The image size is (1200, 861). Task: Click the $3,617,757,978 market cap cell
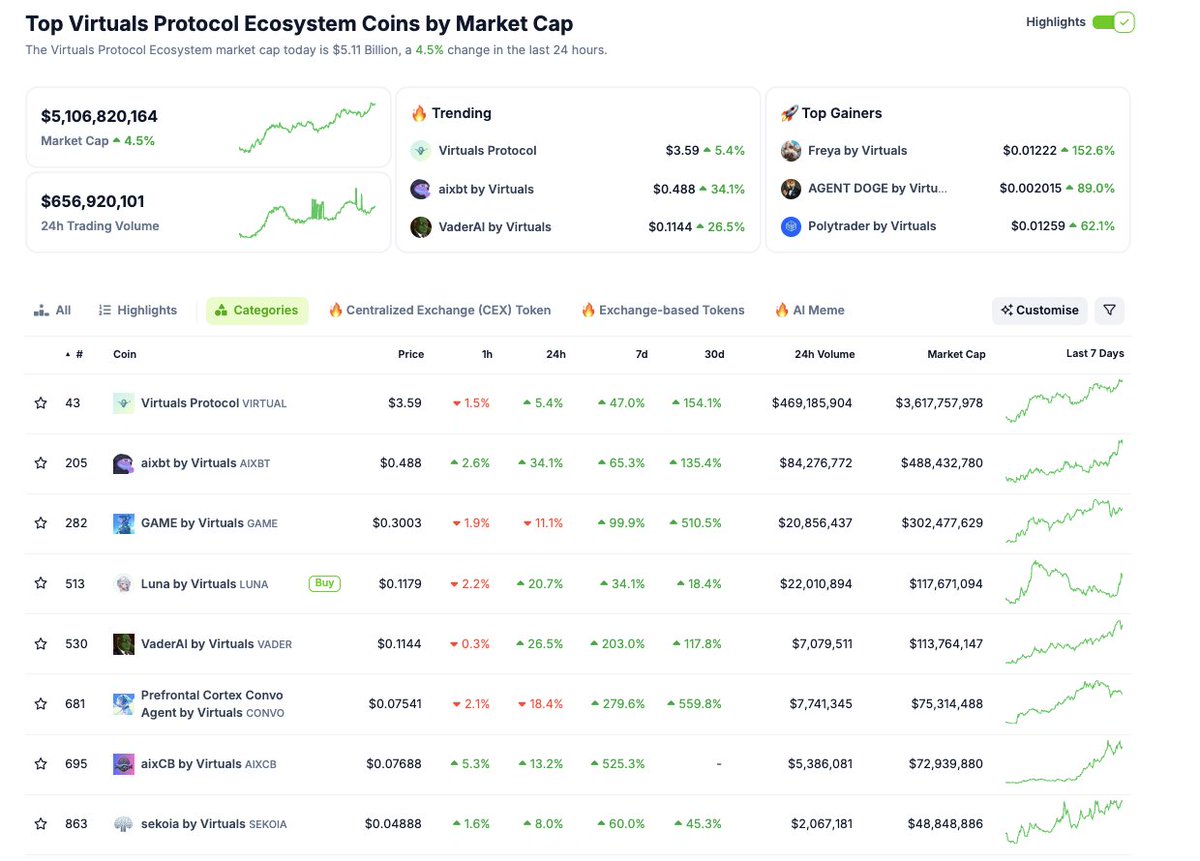coord(939,403)
